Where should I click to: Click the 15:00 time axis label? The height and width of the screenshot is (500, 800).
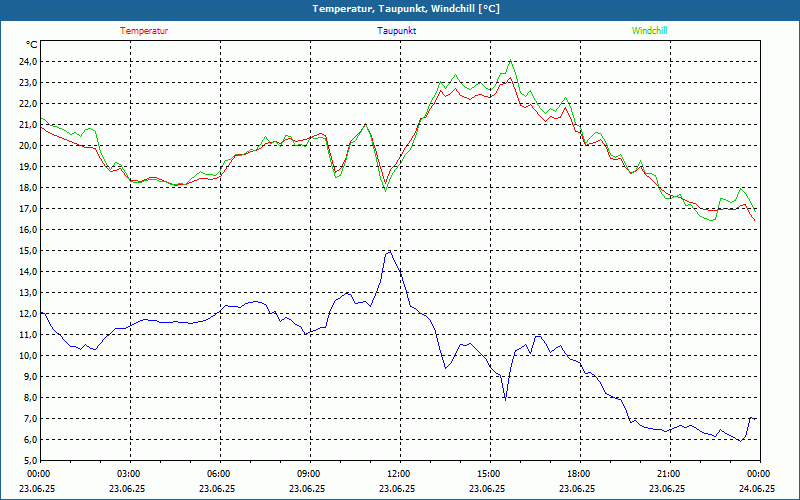(490, 474)
